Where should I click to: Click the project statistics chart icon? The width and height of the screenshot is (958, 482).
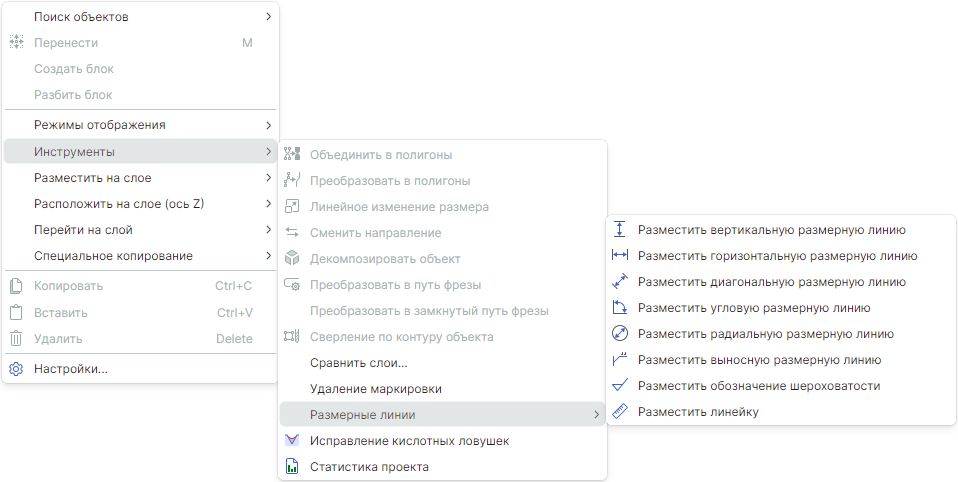[x=292, y=466]
